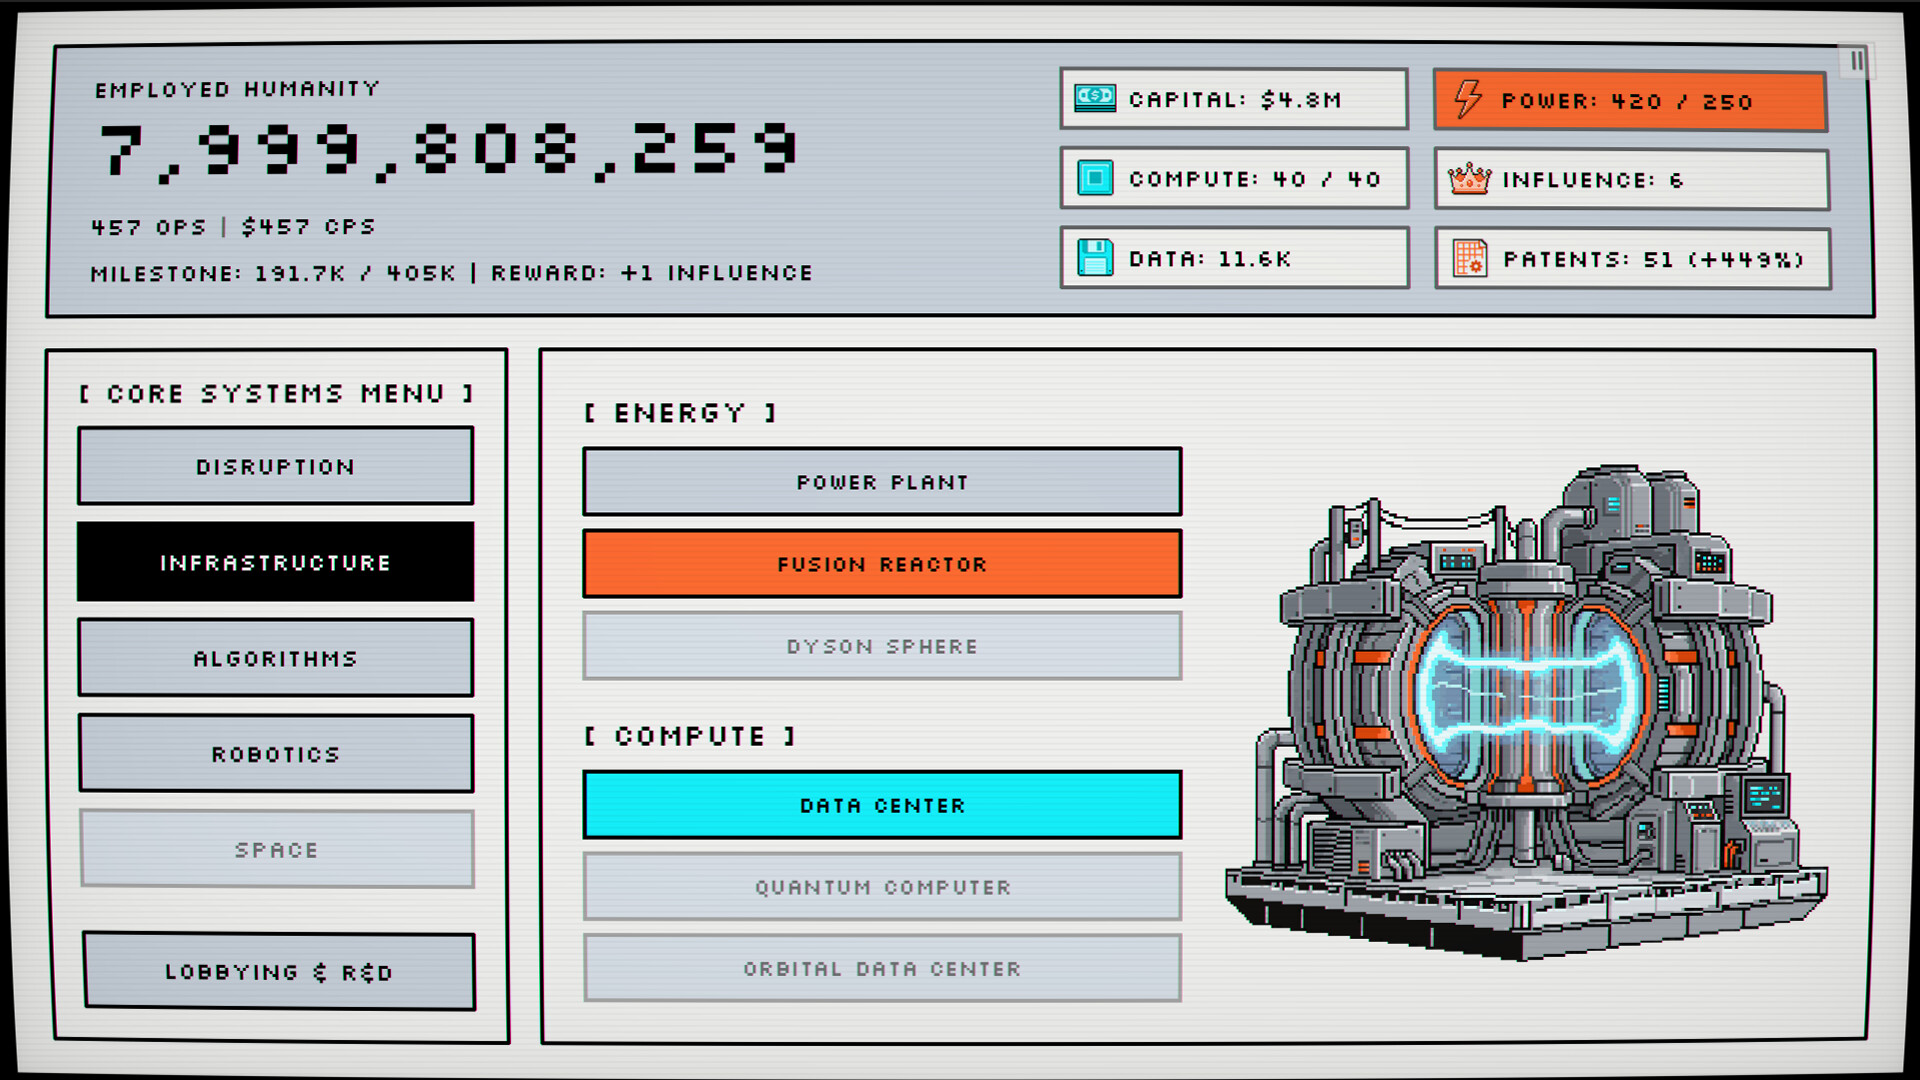
Task: Click the Power: 420 / 250 readout
Action: click(x=1630, y=101)
